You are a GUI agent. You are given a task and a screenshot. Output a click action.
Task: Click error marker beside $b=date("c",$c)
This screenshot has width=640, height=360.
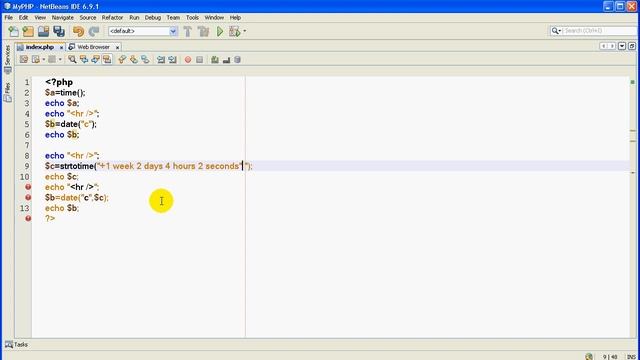[28, 198]
